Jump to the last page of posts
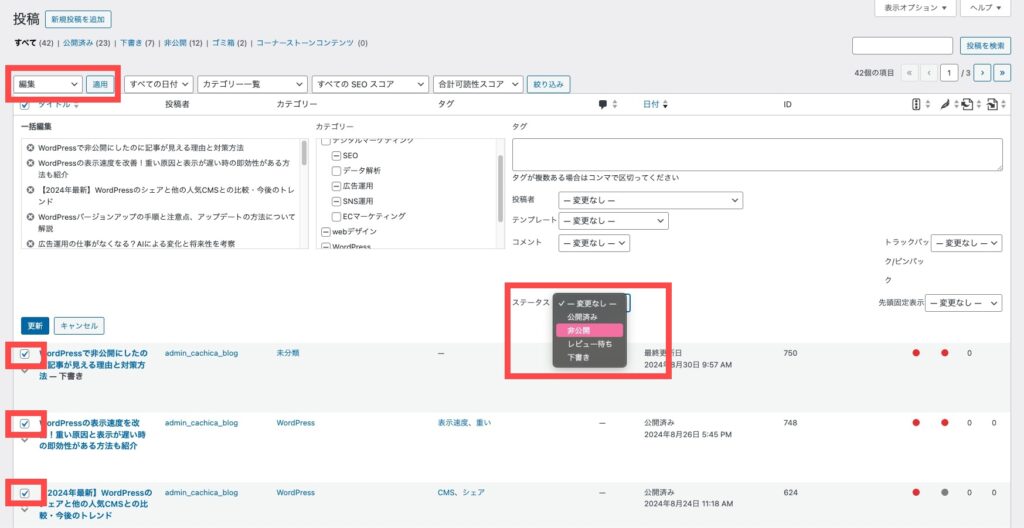 pos(1002,73)
